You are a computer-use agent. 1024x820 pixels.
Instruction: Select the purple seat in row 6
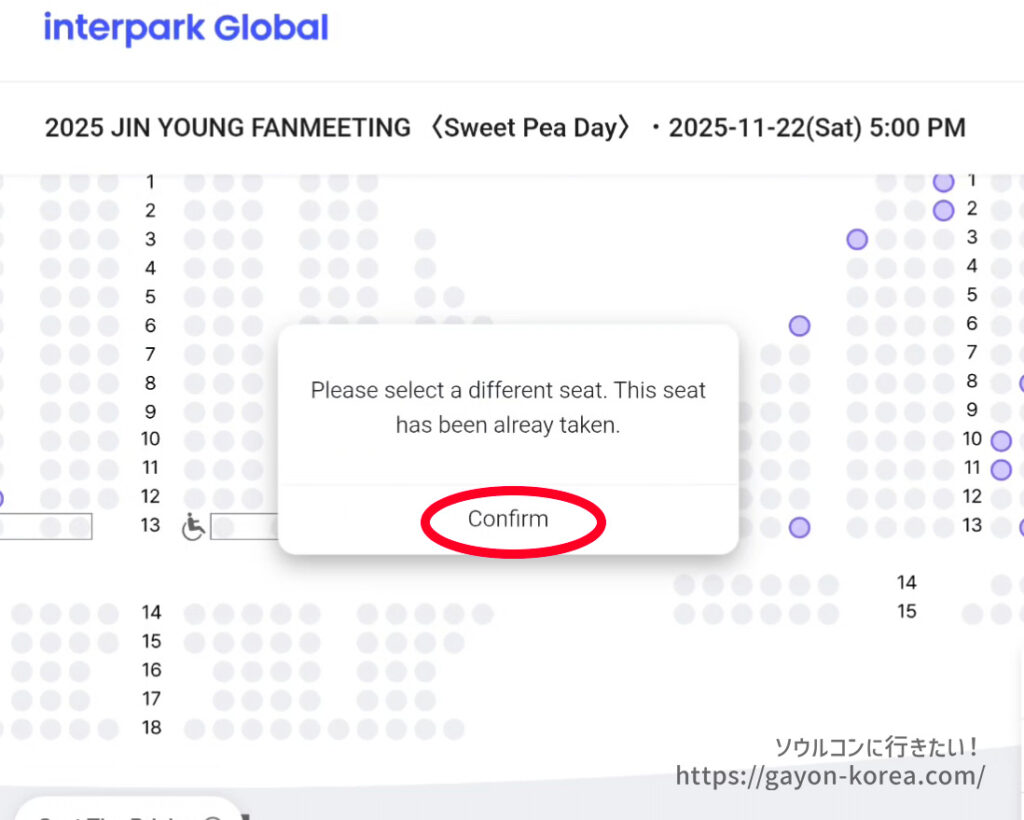(800, 325)
